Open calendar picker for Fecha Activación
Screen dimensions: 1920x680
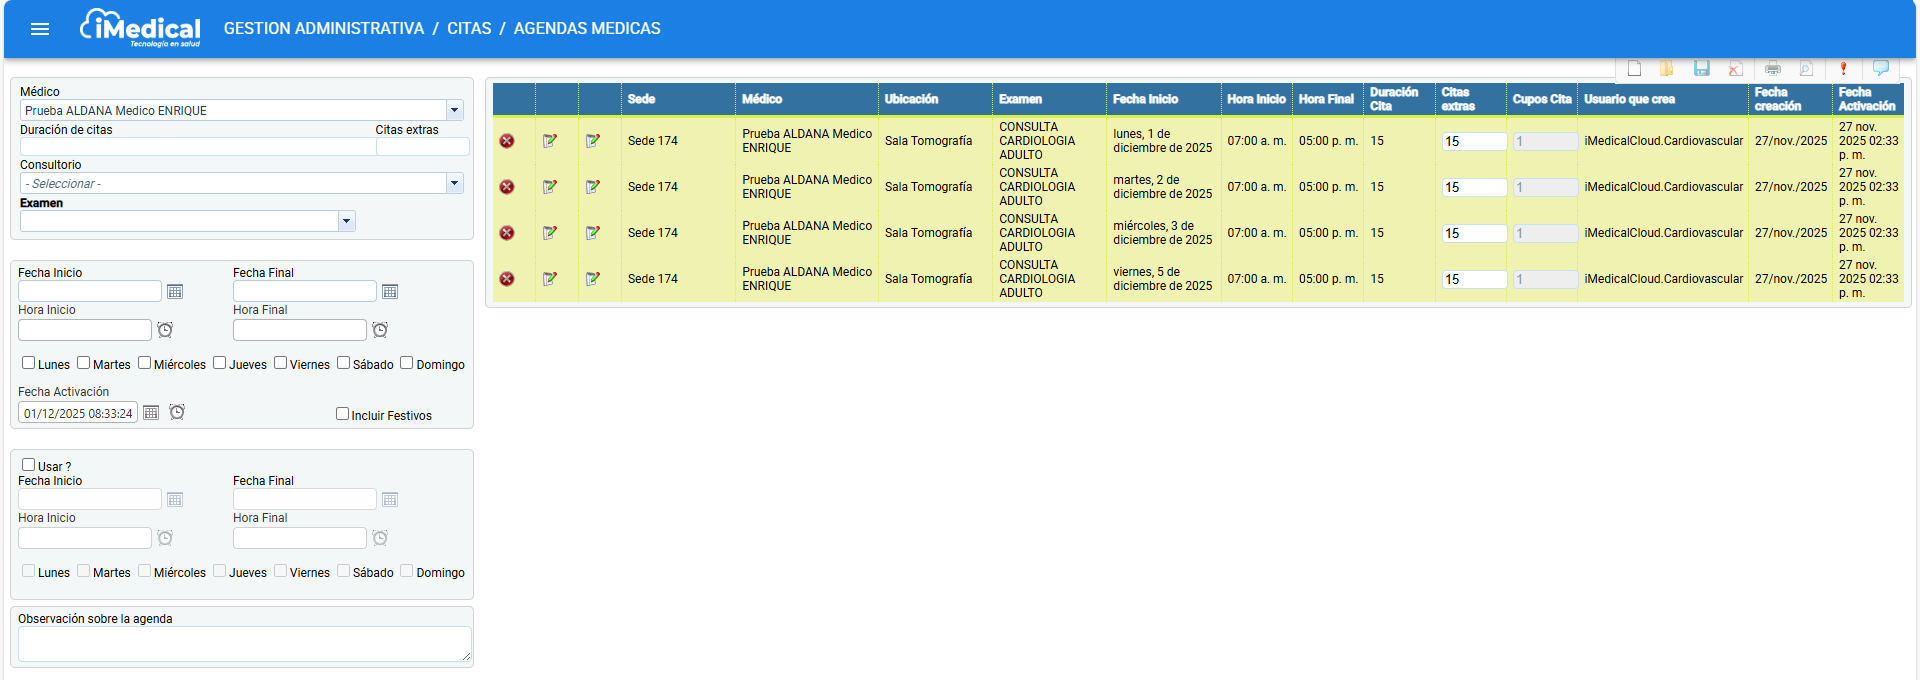tap(151, 413)
